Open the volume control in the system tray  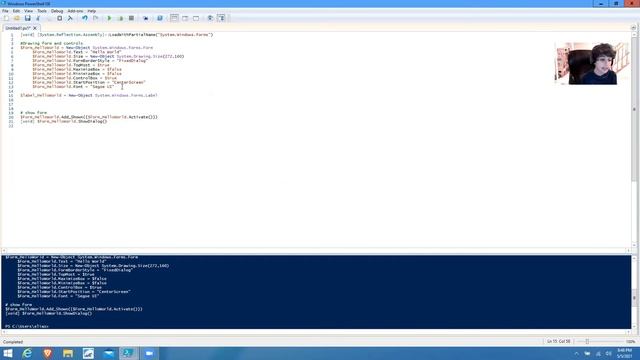tap(609, 353)
